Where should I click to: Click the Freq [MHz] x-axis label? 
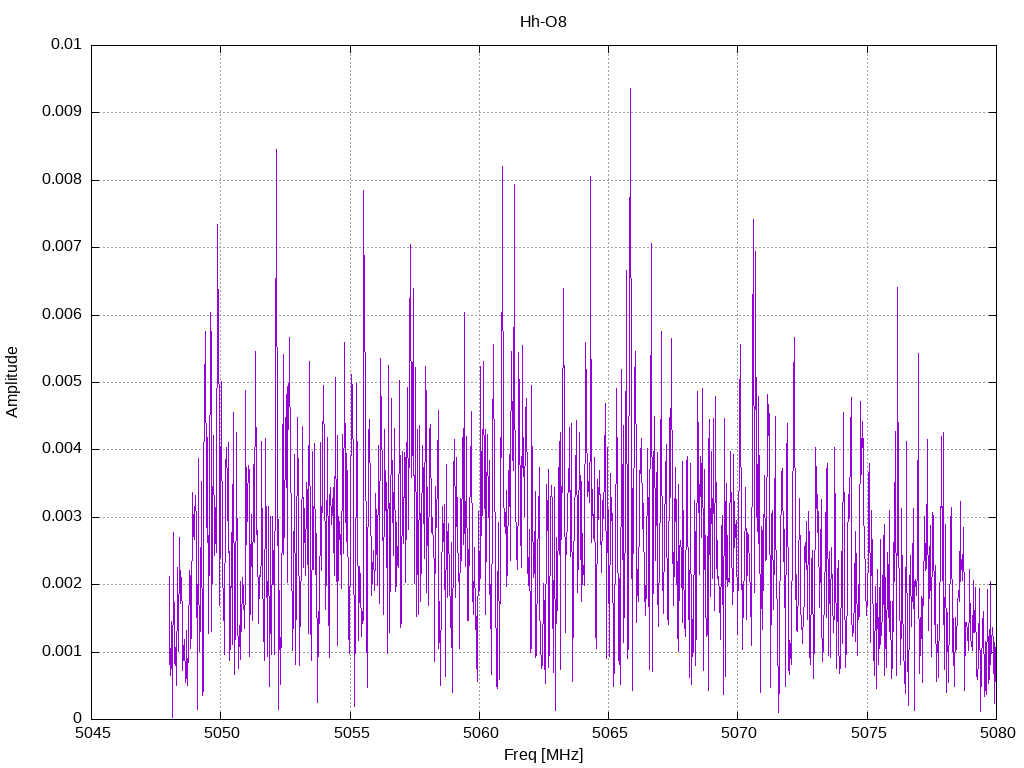tap(543, 755)
